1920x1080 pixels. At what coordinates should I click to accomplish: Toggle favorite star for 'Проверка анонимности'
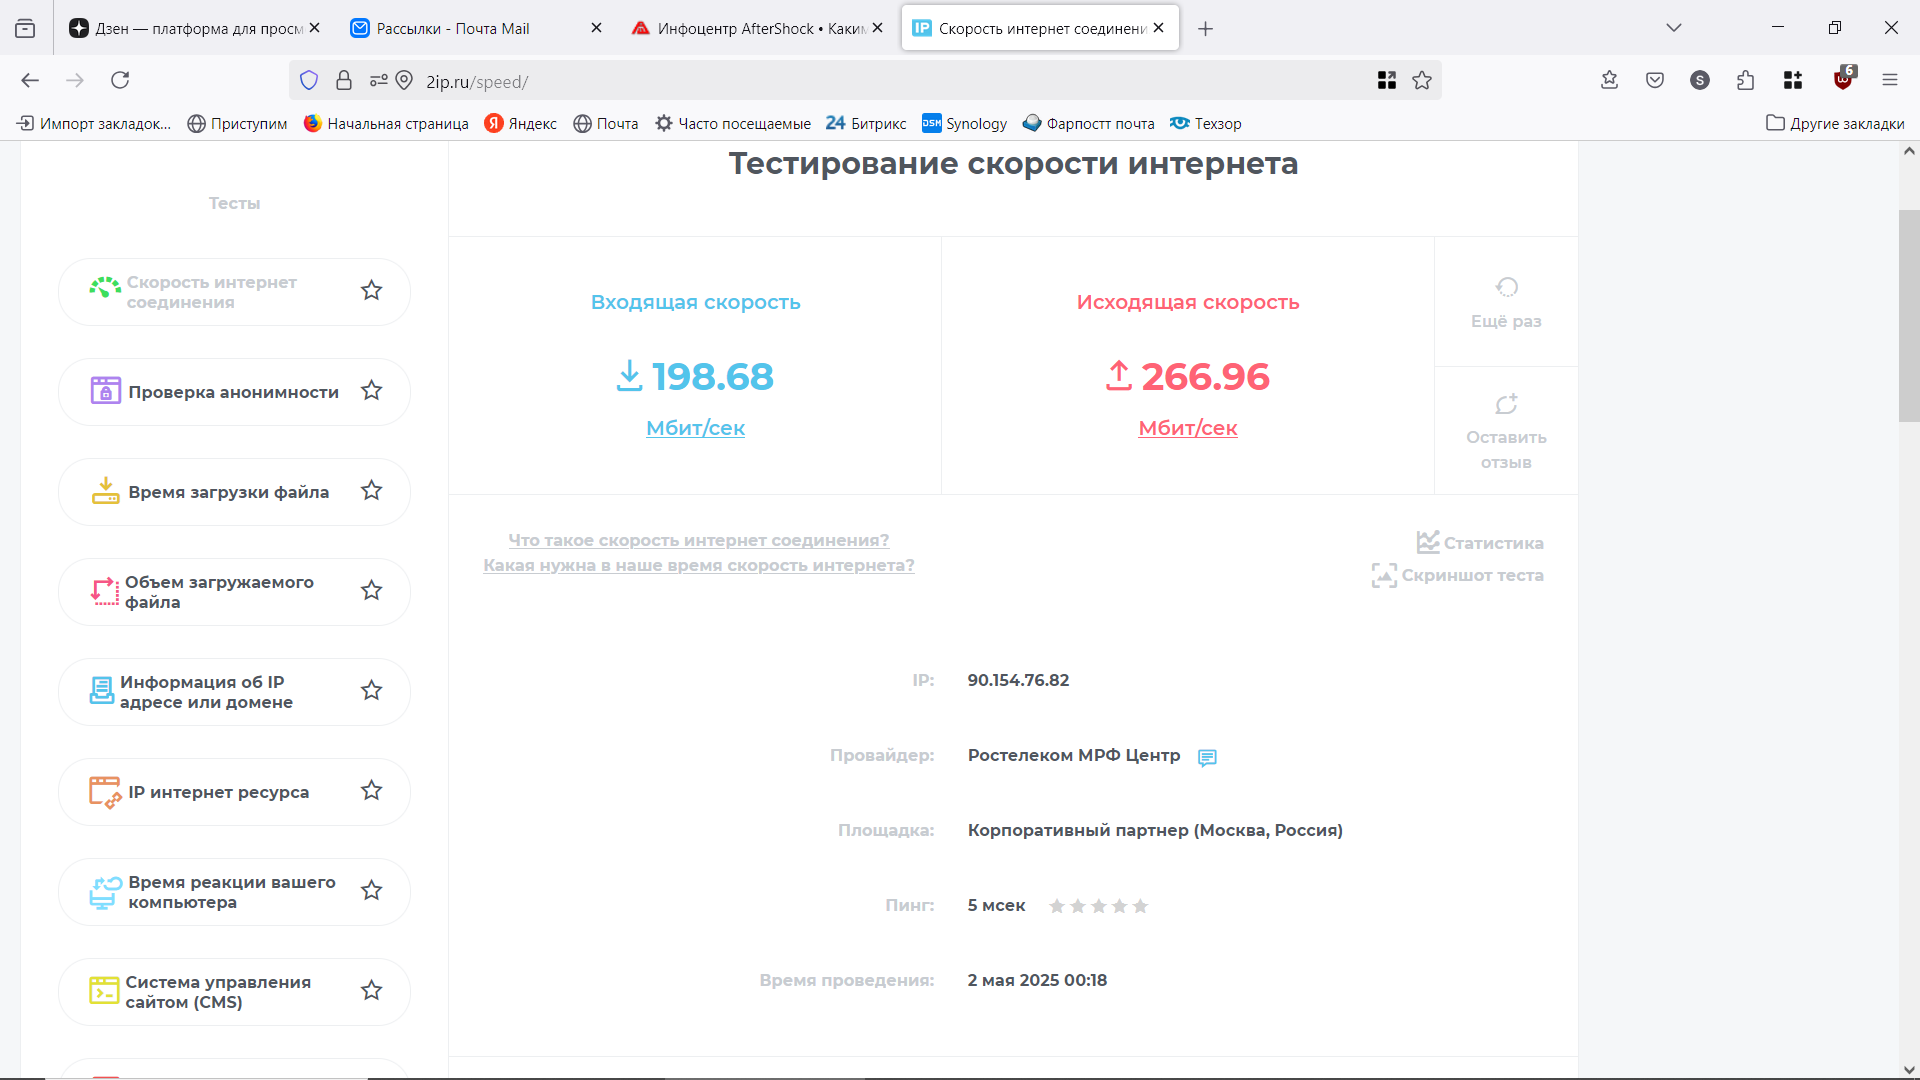coord(371,391)
